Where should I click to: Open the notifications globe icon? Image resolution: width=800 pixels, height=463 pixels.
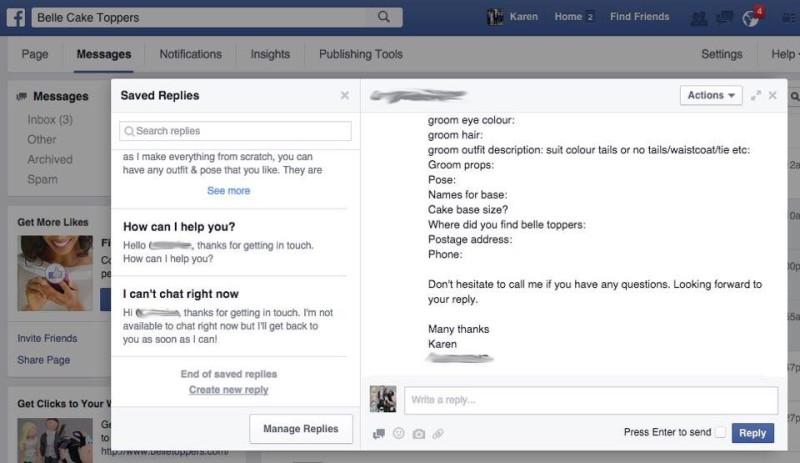click(x=751, y=18)
